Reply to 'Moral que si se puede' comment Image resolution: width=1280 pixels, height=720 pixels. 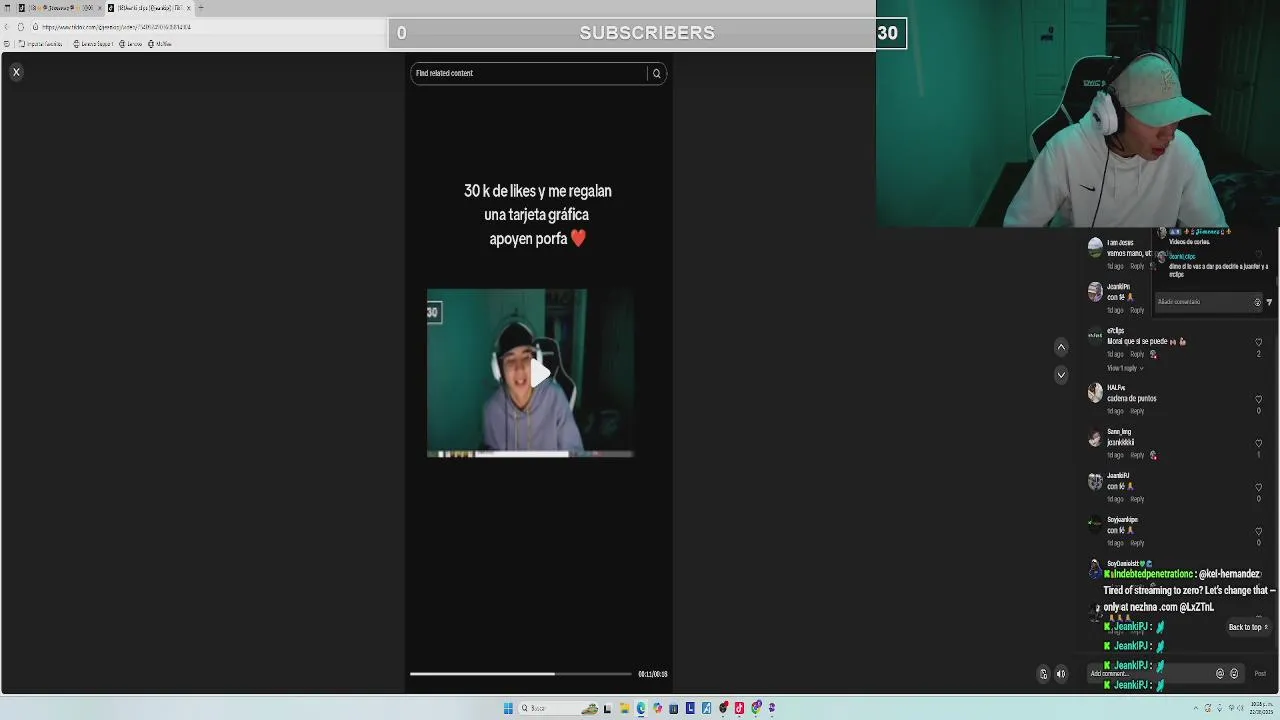coord(1137,354)
